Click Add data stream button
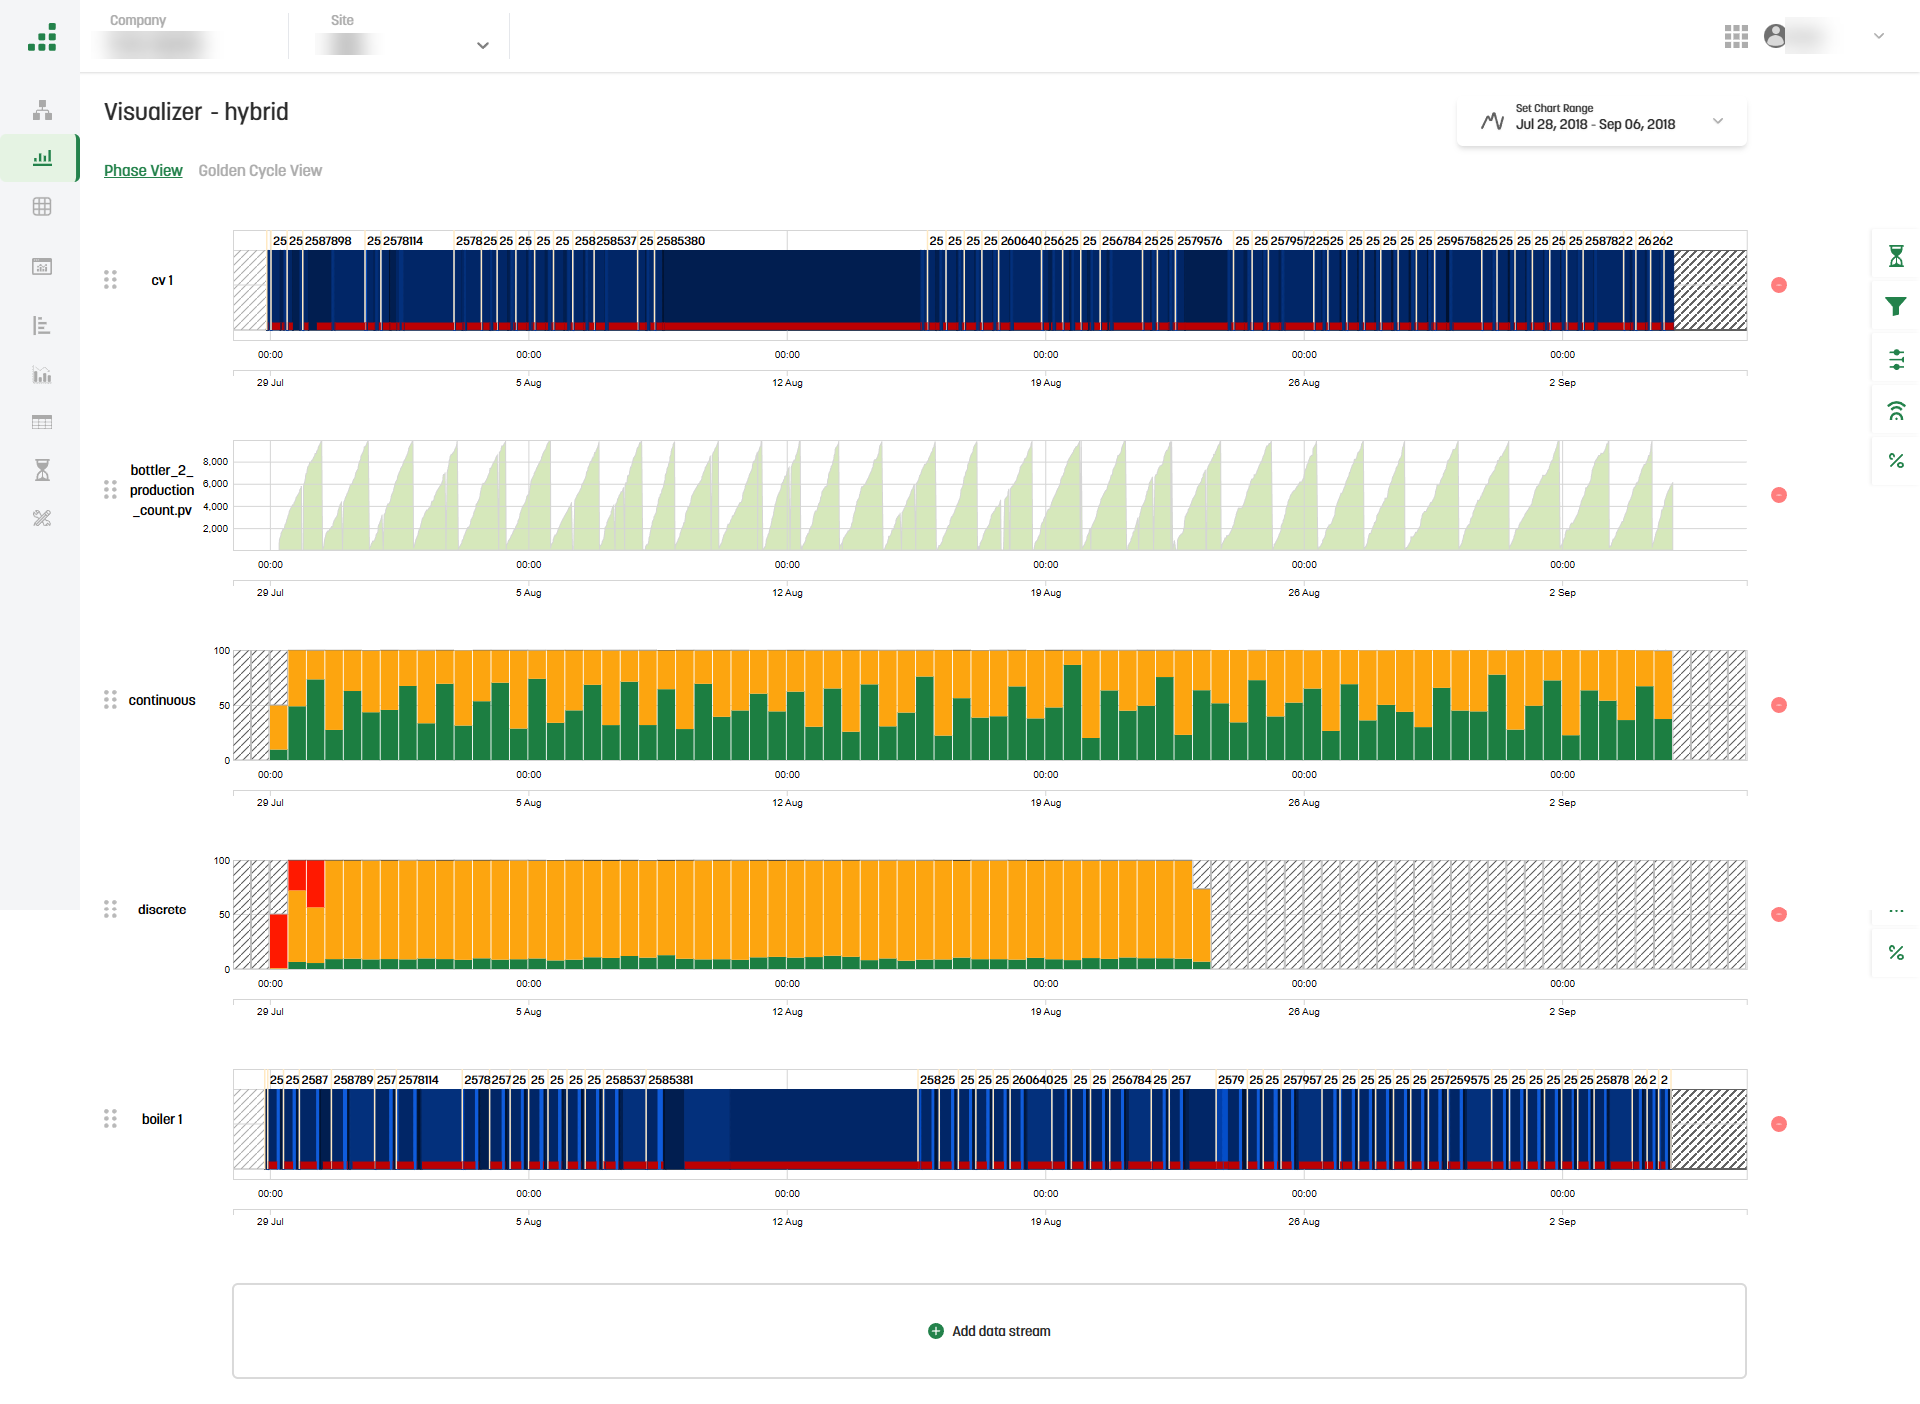Viewport: 1920px width, 1404px height. (x=989, y=1331)
